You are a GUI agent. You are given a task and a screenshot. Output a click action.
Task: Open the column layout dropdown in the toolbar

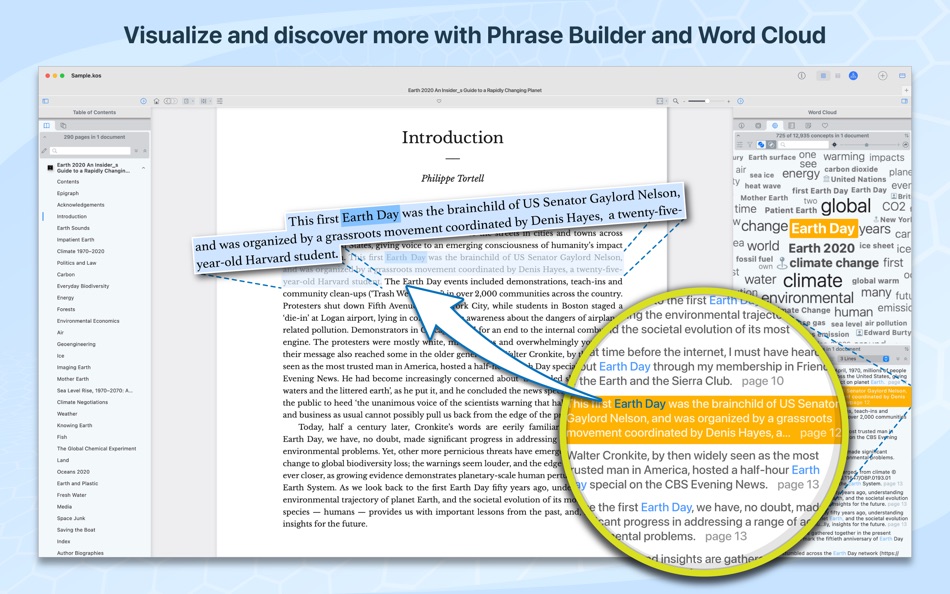(205, 101)
